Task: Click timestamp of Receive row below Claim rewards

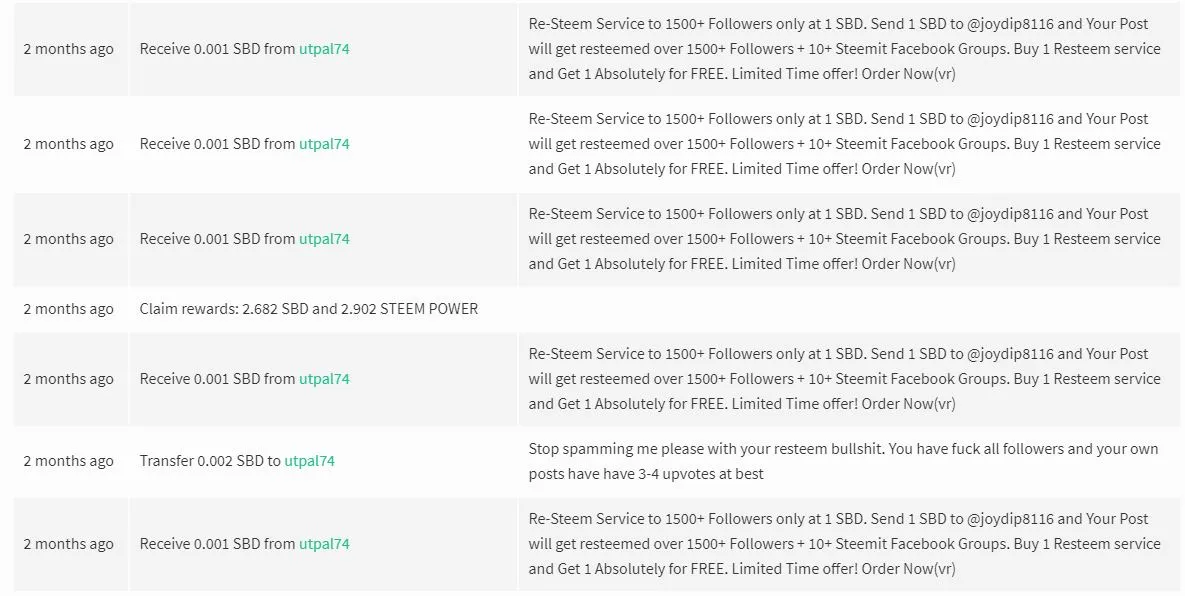Action: [69, 379]
